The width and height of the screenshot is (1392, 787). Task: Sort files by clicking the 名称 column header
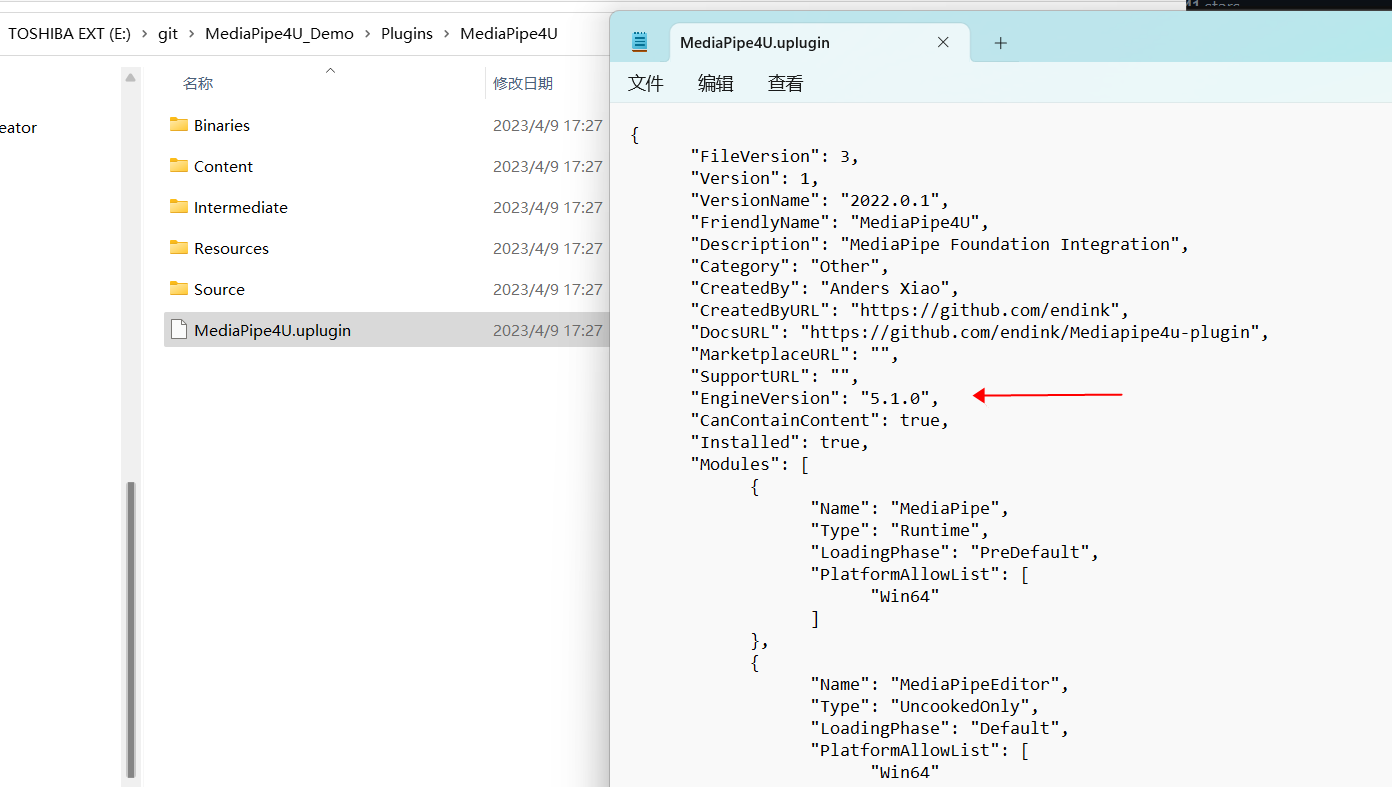pyautogui.click(x=197, y=83)
